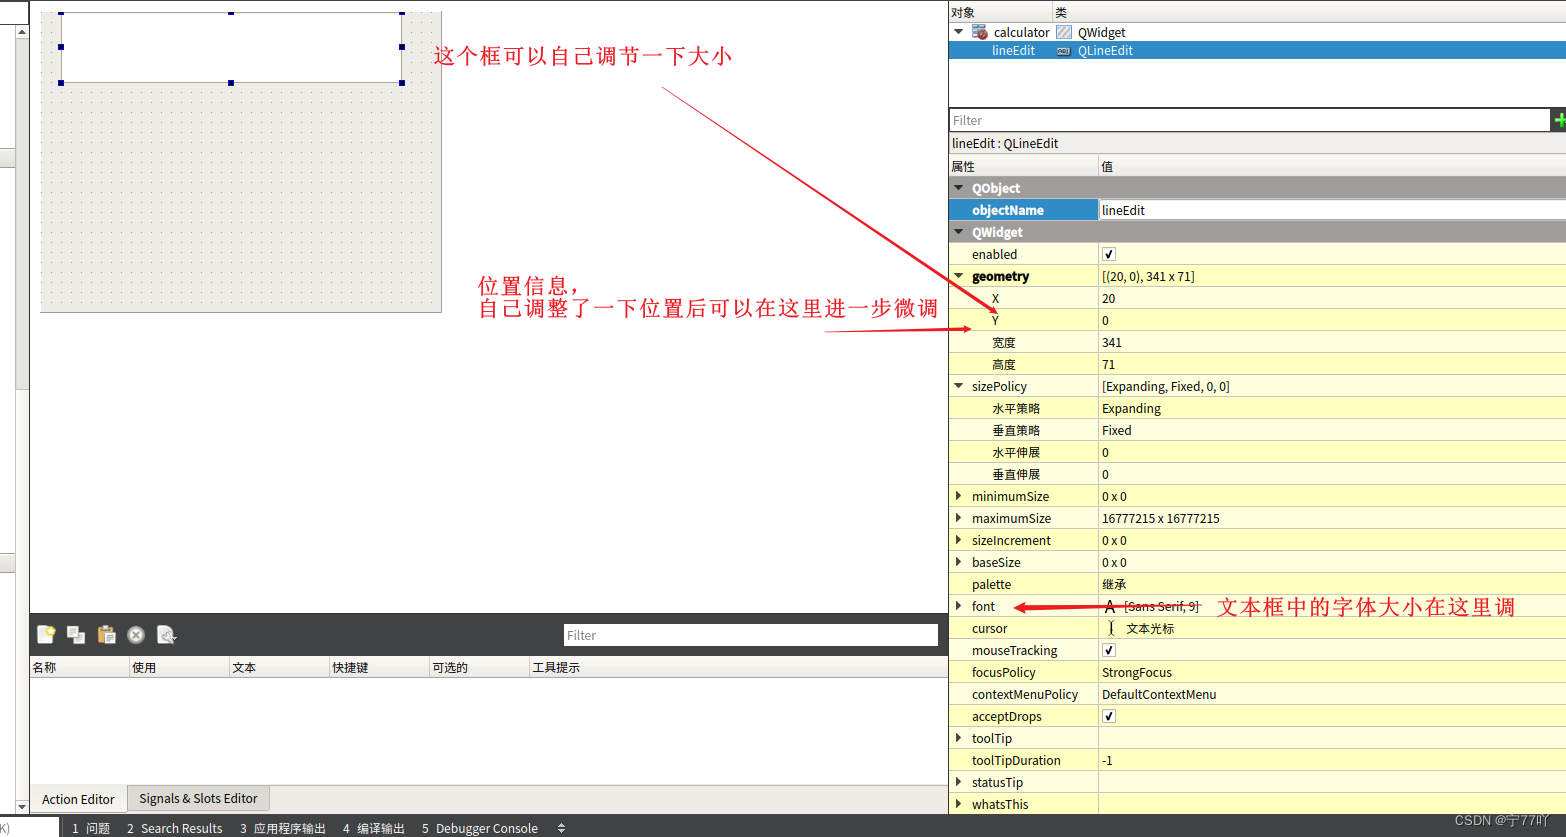Click the 名称 column header in Action Editor
The height and width of the screenshot is (837, 1566).
tap(79, 667)
